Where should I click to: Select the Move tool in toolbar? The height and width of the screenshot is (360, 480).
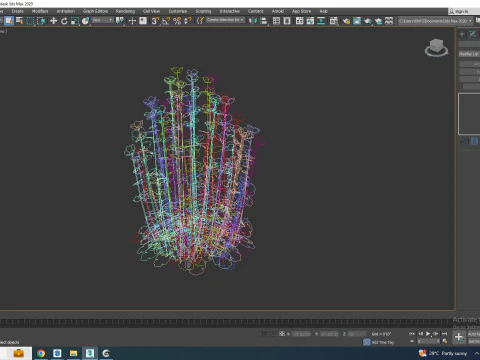tap(53, 21)
